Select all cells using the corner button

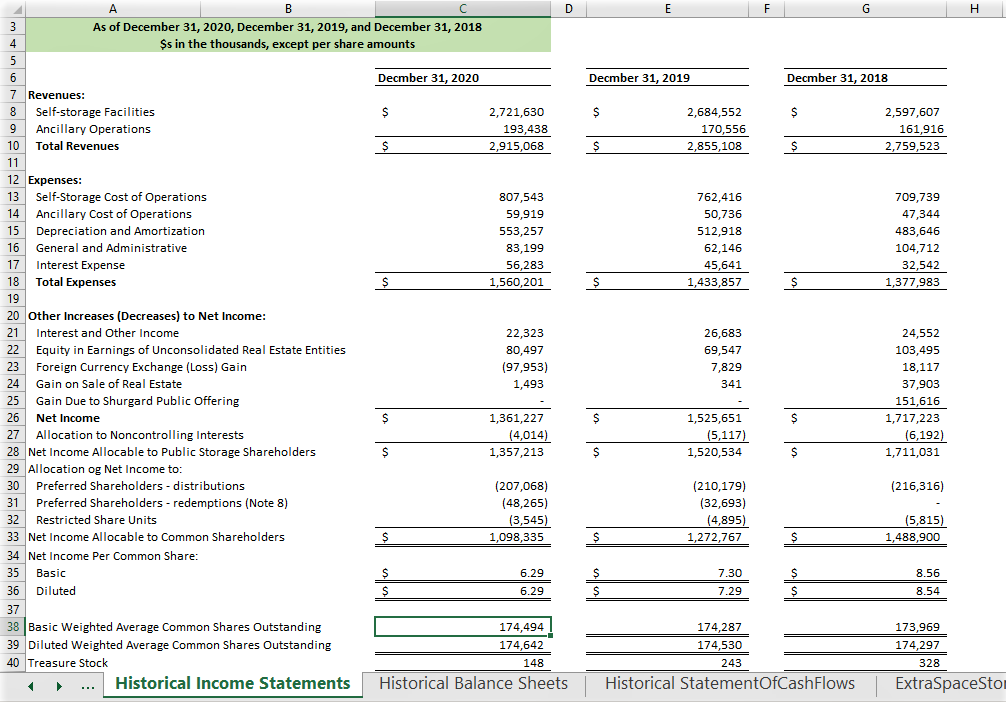click(11, 9)
